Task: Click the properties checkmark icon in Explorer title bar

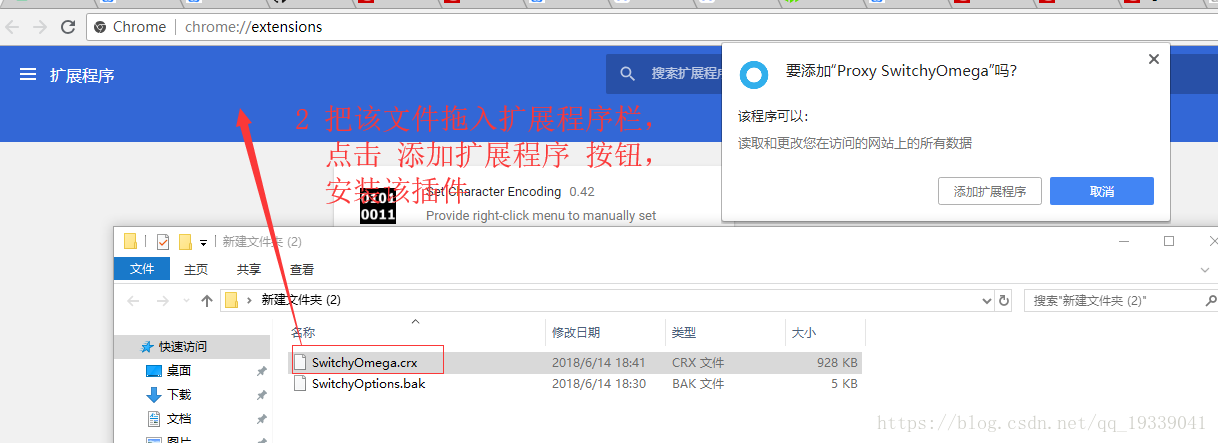Action: pos(163,241)
